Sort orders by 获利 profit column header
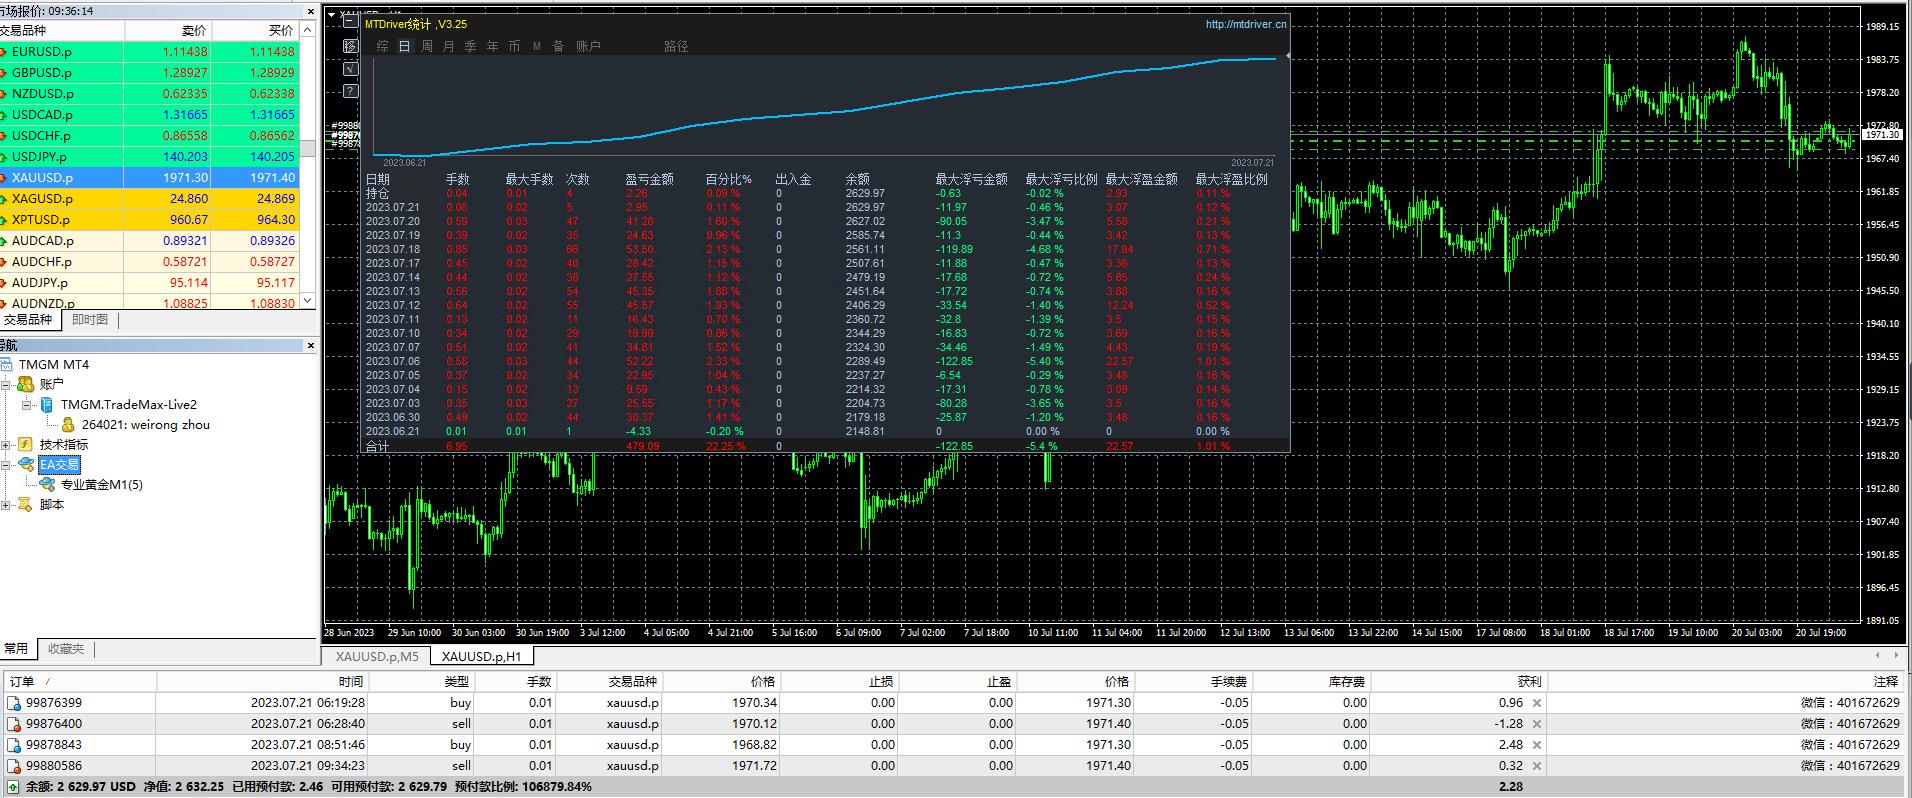 pyautogui.click(x=1457, y=682)
